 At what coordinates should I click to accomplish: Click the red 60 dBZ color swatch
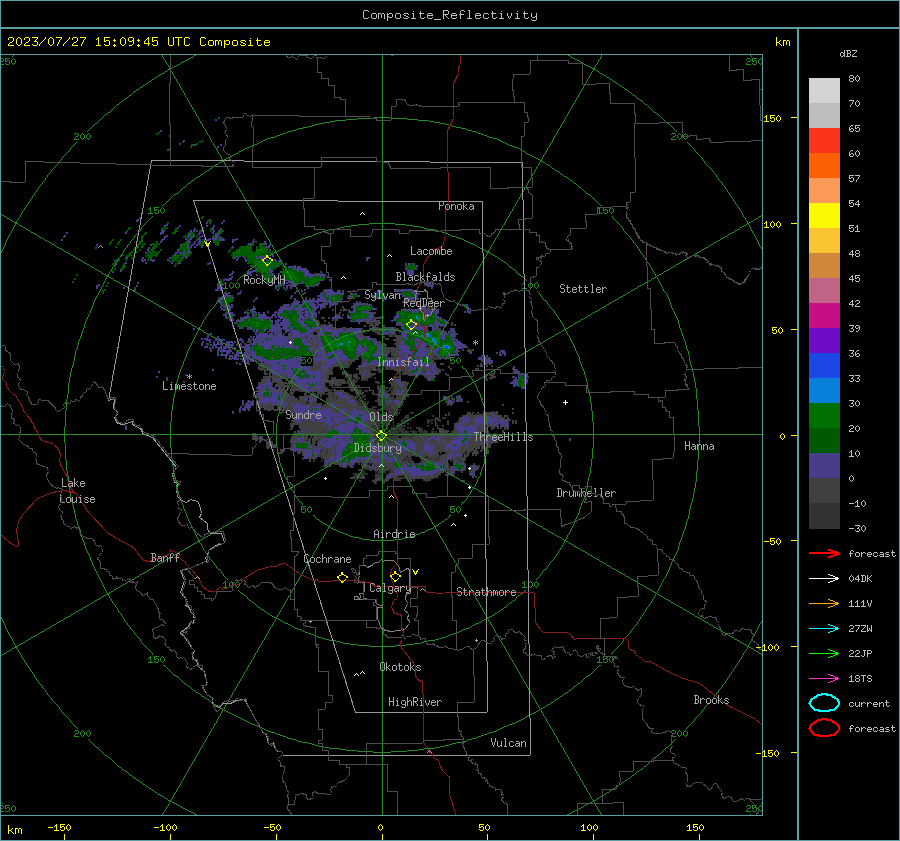(x=824, y=141)
